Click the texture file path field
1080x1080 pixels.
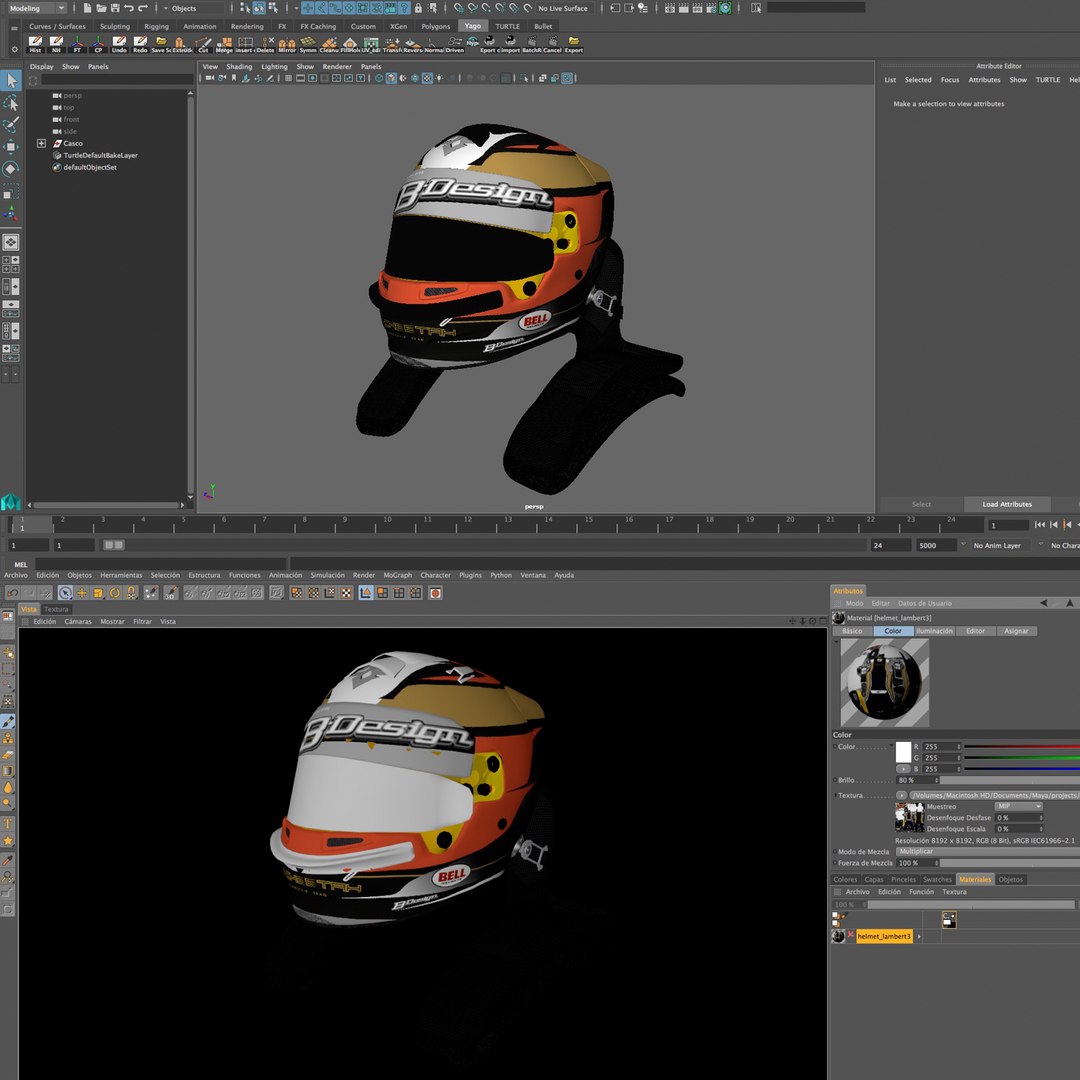click(x=995, y=796)
